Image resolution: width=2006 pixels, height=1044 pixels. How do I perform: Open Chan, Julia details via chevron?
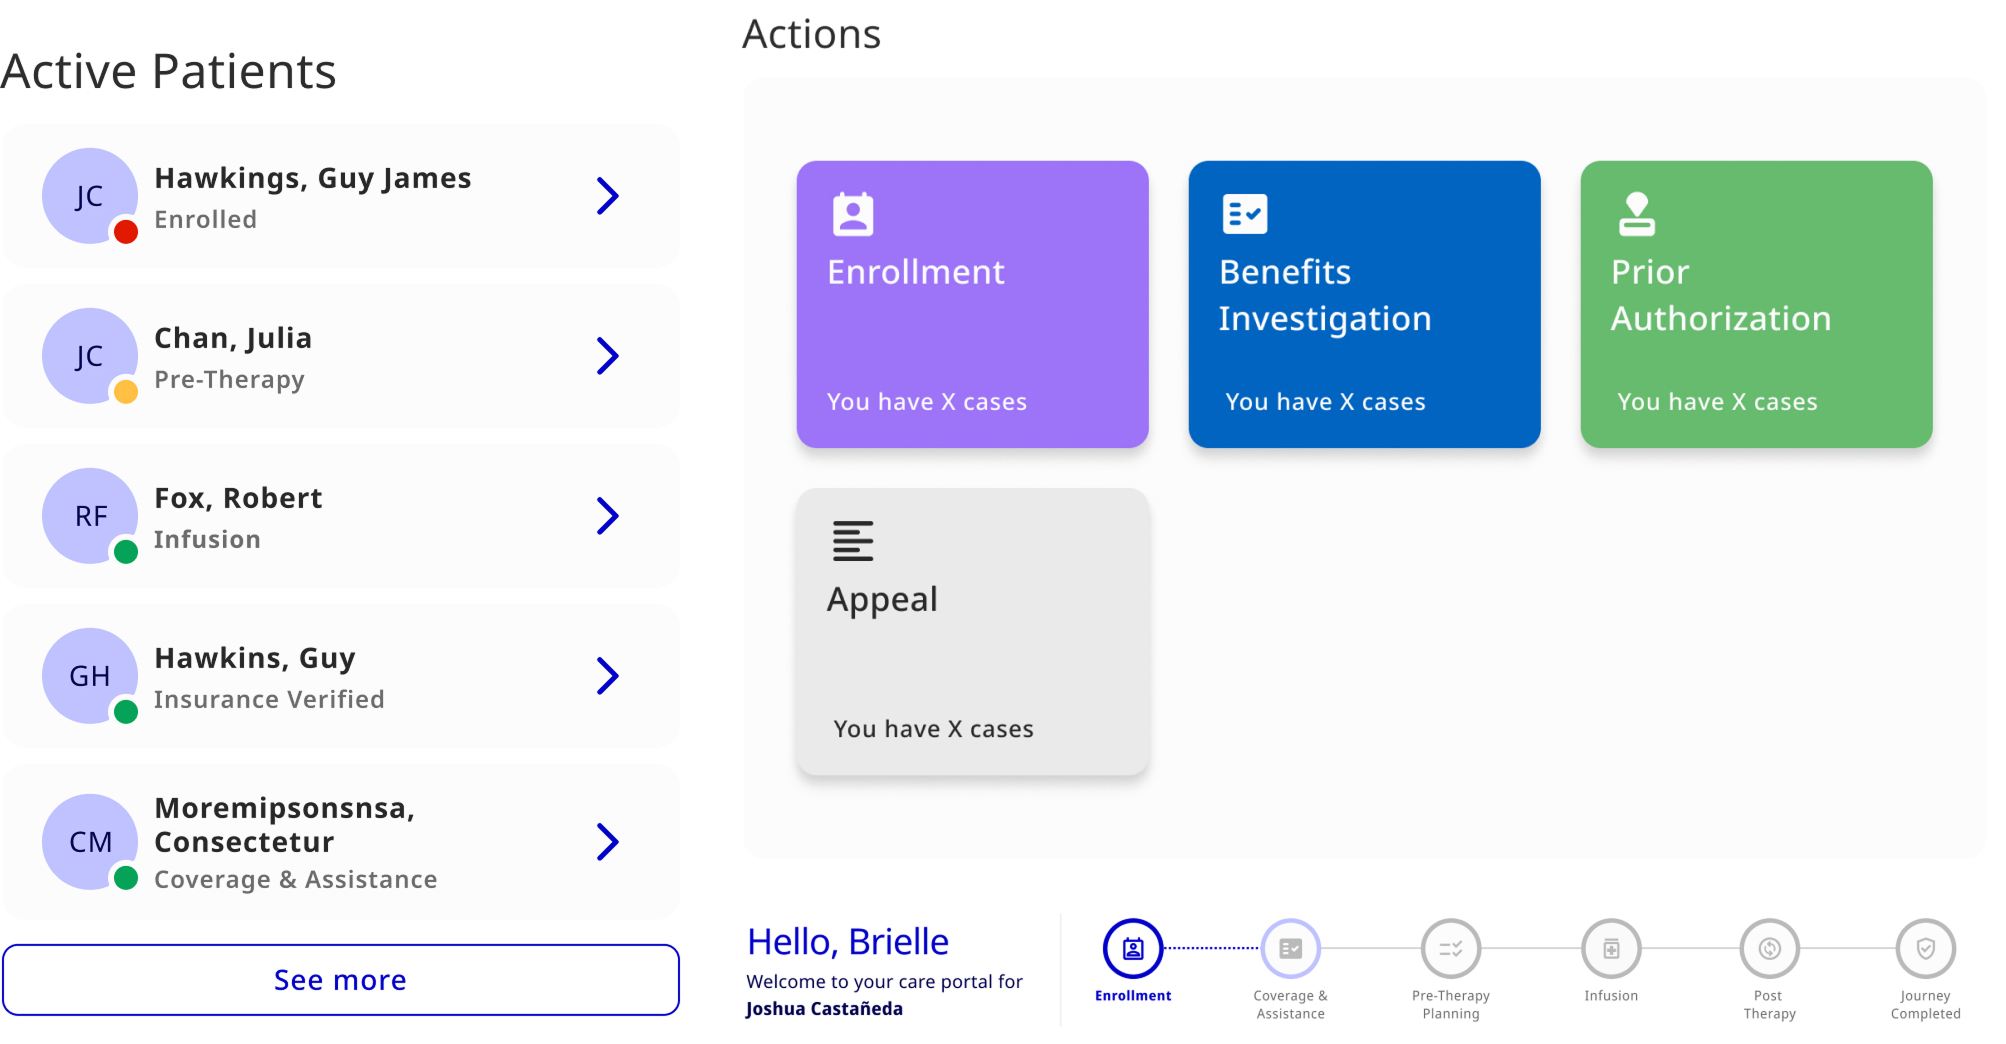(x=607, y=356)
